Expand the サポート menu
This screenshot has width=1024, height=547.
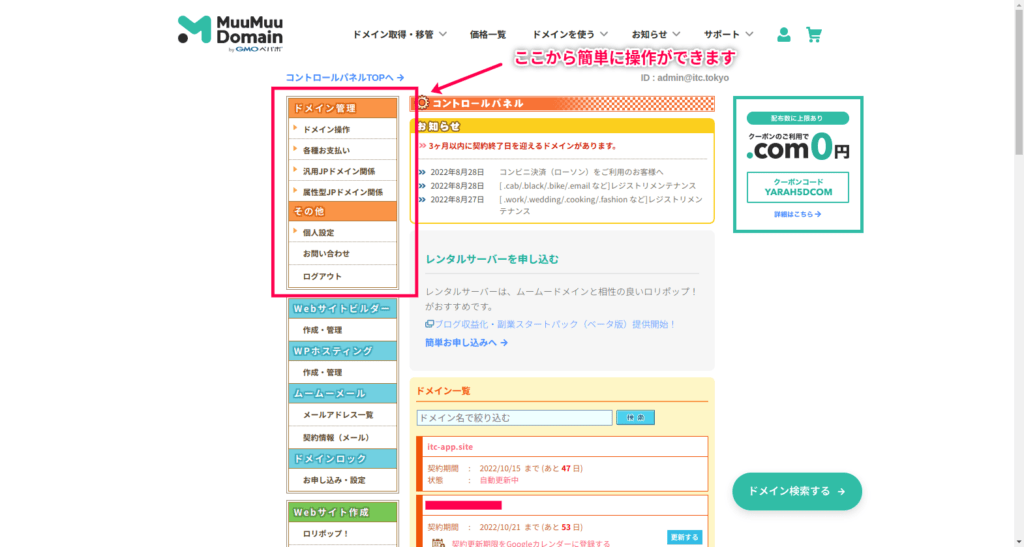[728, 35]
